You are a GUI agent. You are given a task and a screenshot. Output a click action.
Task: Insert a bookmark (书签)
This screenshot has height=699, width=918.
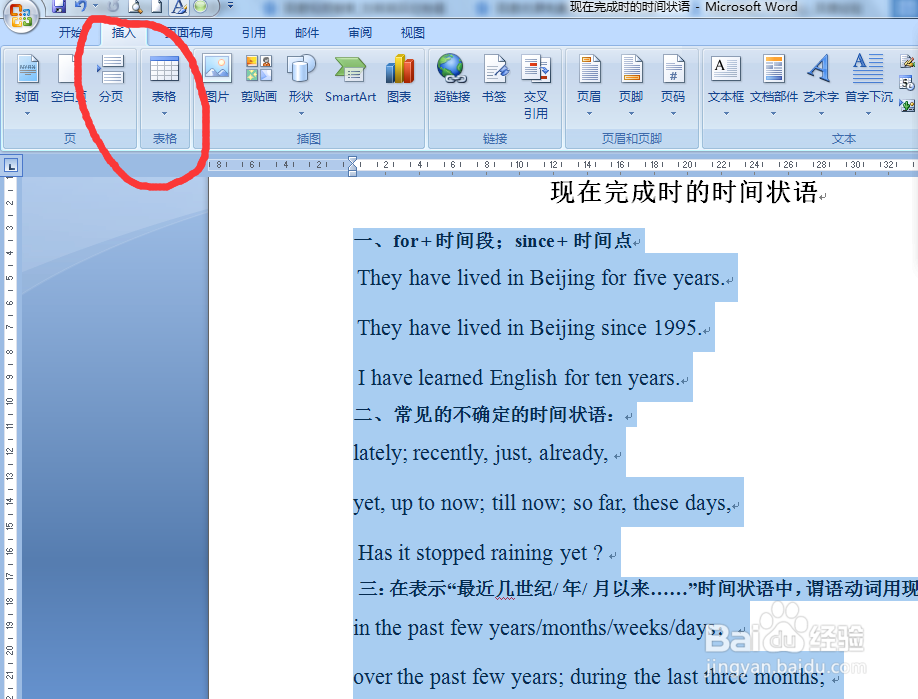[495, 80]
